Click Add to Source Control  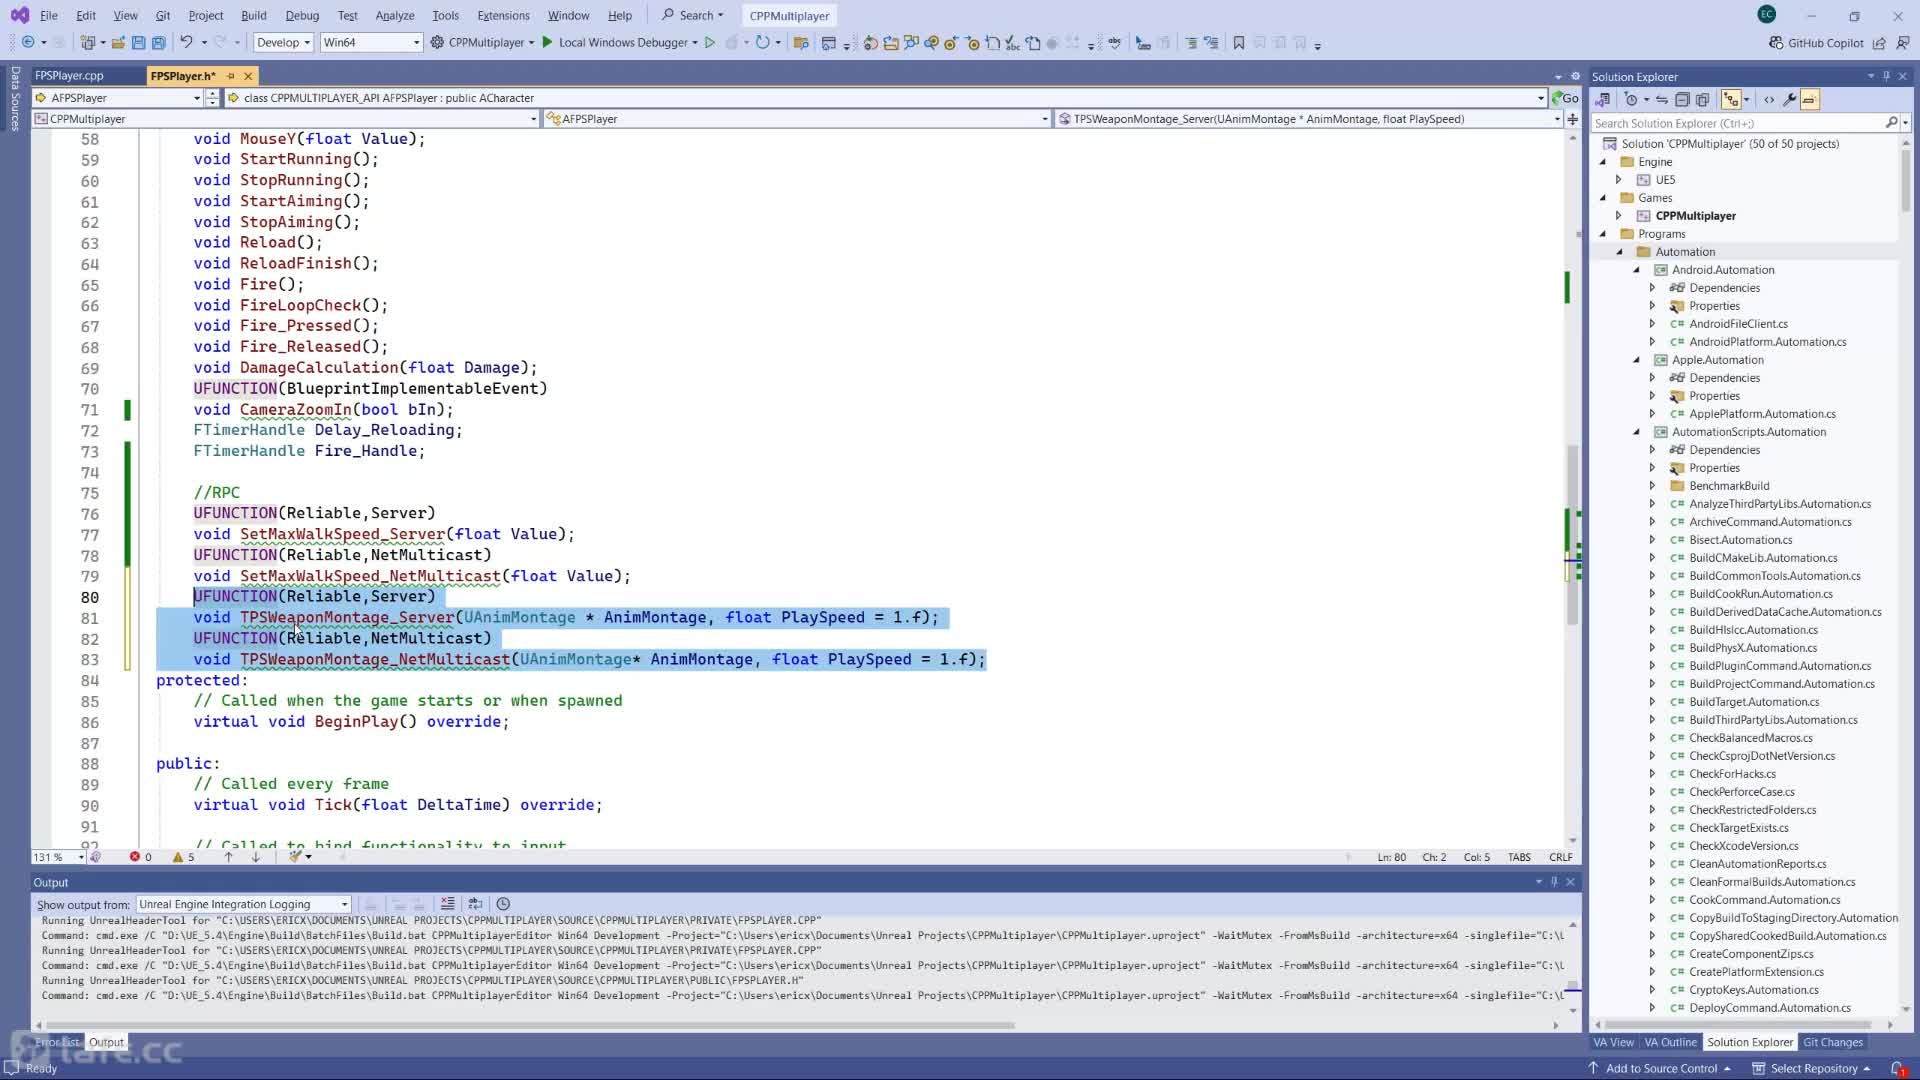1660,1068
